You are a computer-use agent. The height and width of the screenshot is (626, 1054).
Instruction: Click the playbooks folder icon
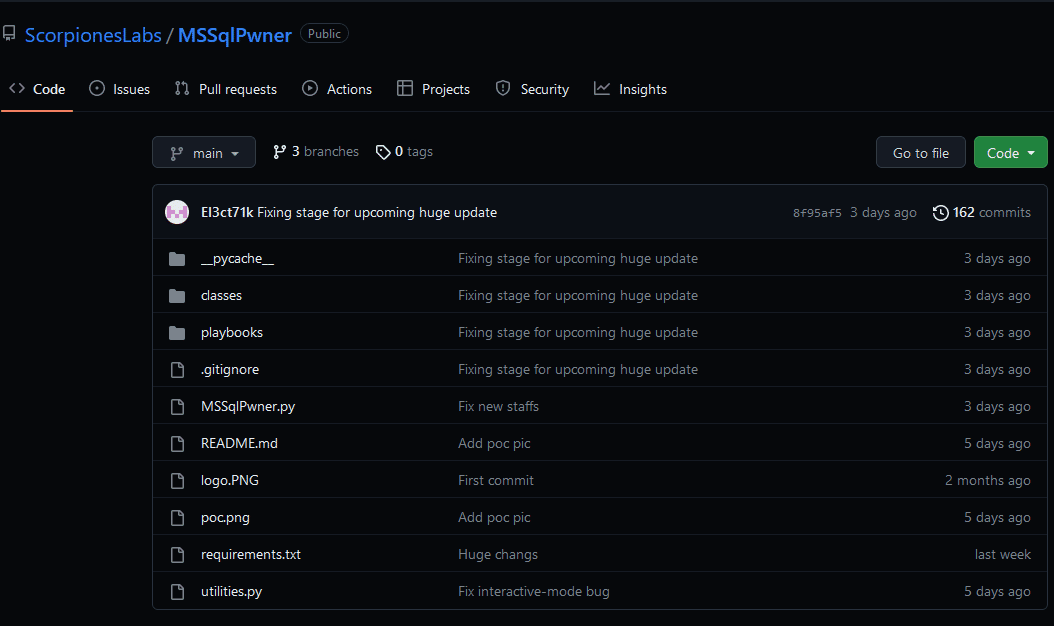177,333
